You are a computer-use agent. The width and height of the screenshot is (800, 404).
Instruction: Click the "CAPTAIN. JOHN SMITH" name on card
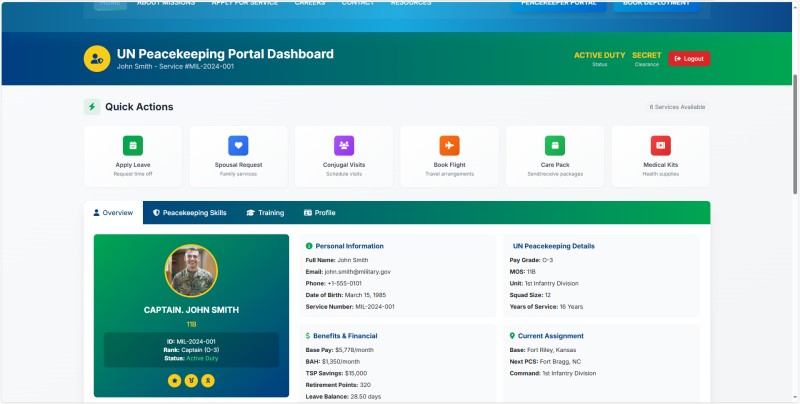click(x=191, y=310)
